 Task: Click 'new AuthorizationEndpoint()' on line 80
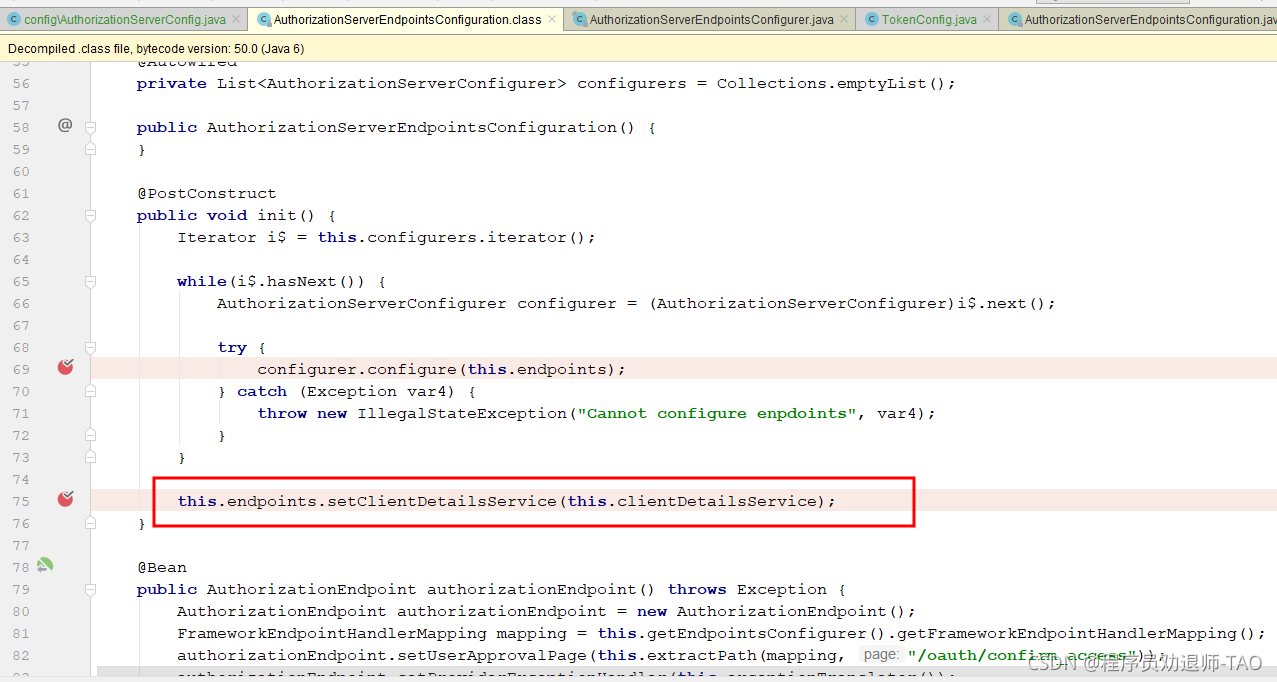[x=771, y=611]
